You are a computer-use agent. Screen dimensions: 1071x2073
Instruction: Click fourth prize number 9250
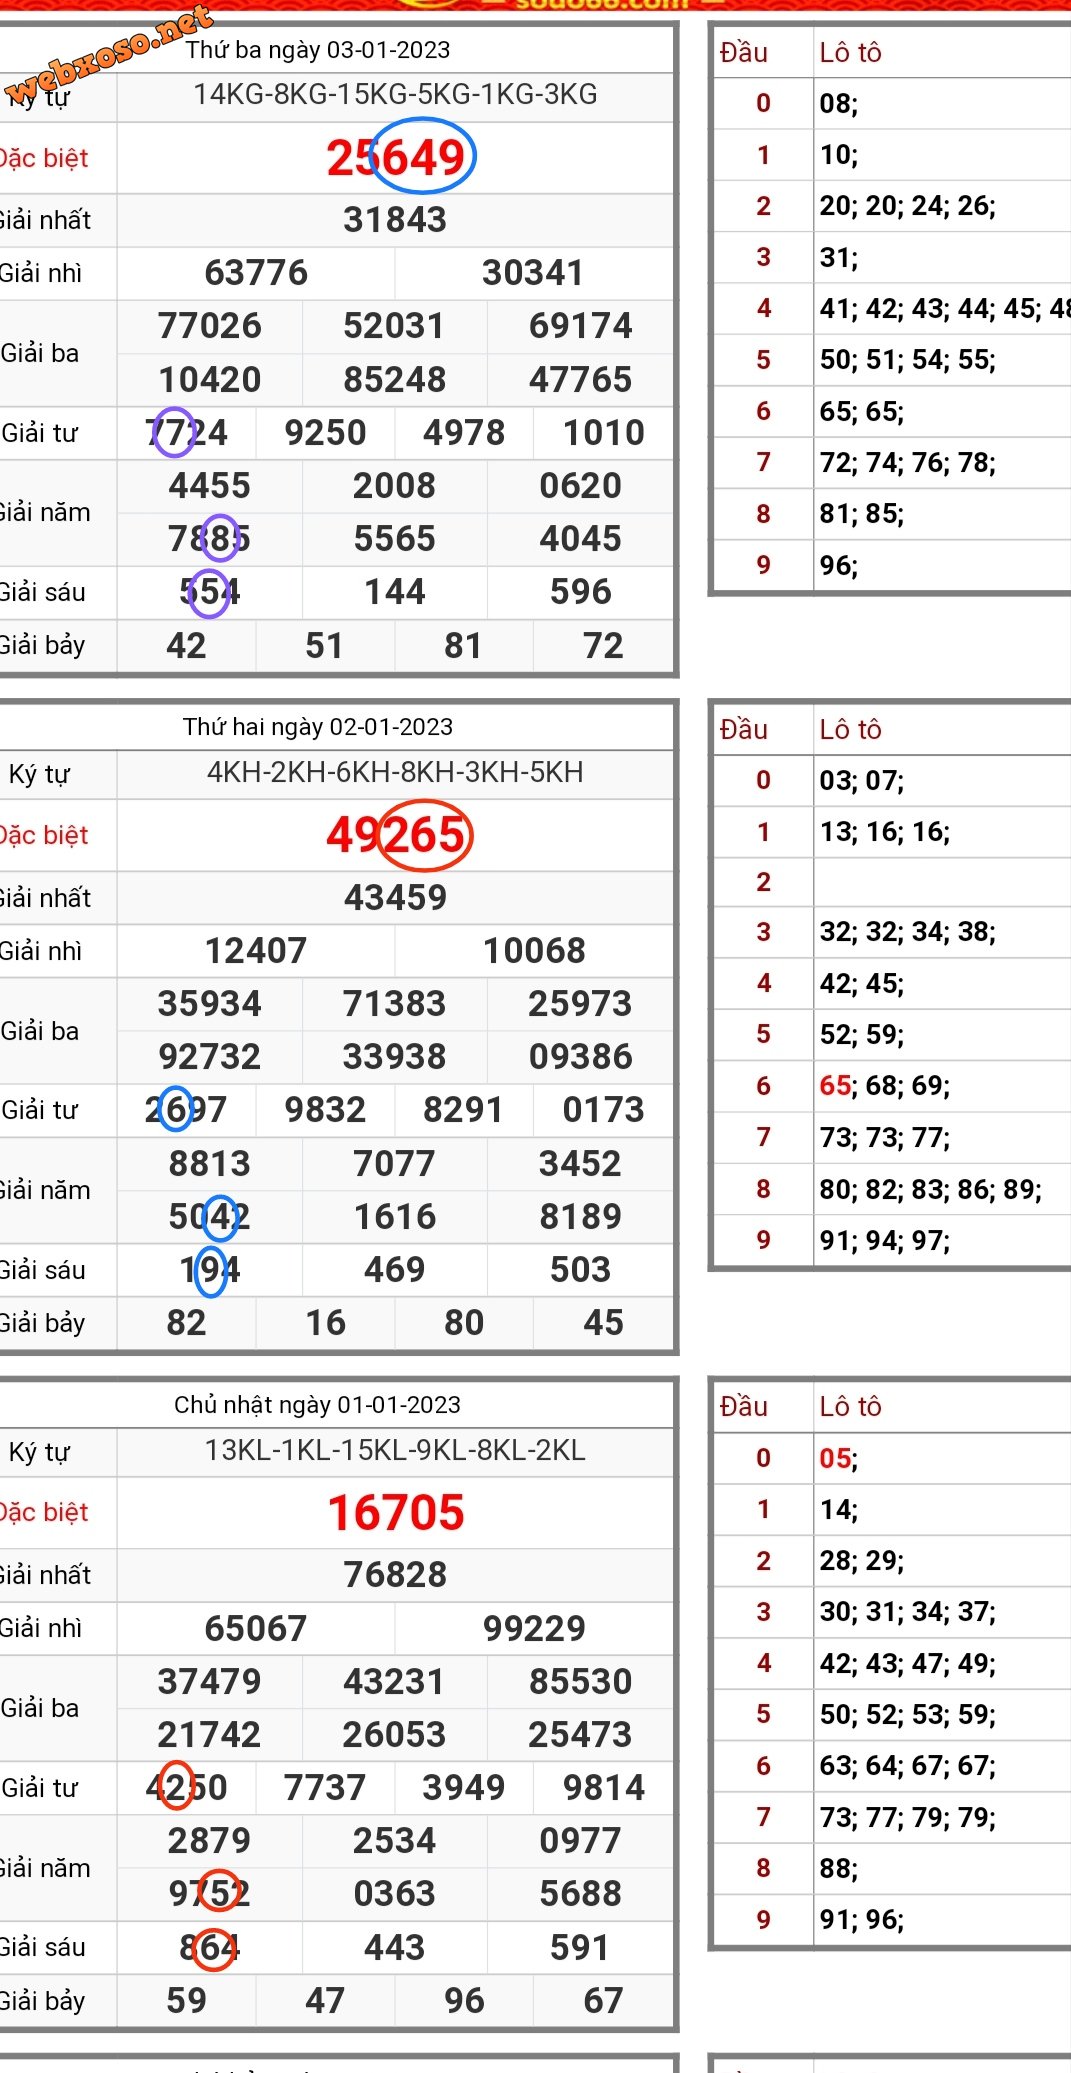tap(326, 433)
